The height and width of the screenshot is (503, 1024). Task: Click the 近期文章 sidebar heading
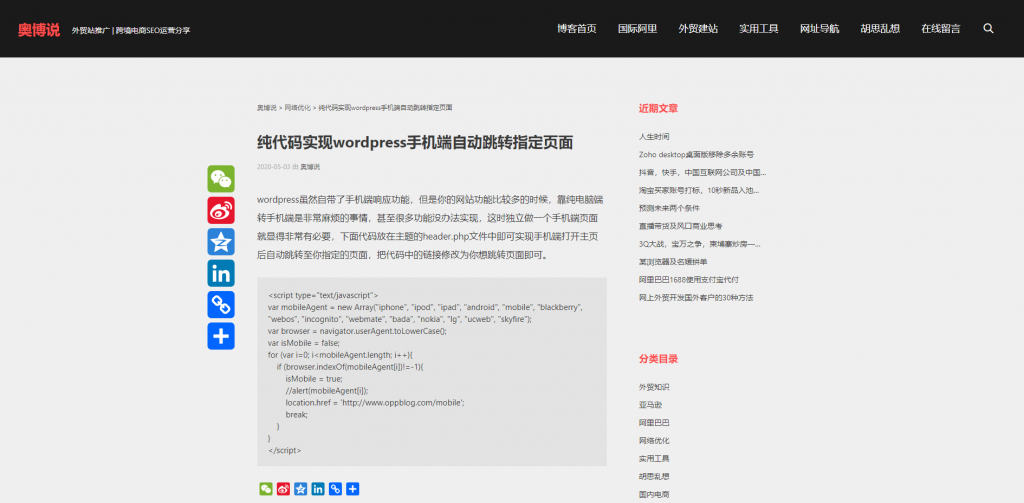point(658,108)
